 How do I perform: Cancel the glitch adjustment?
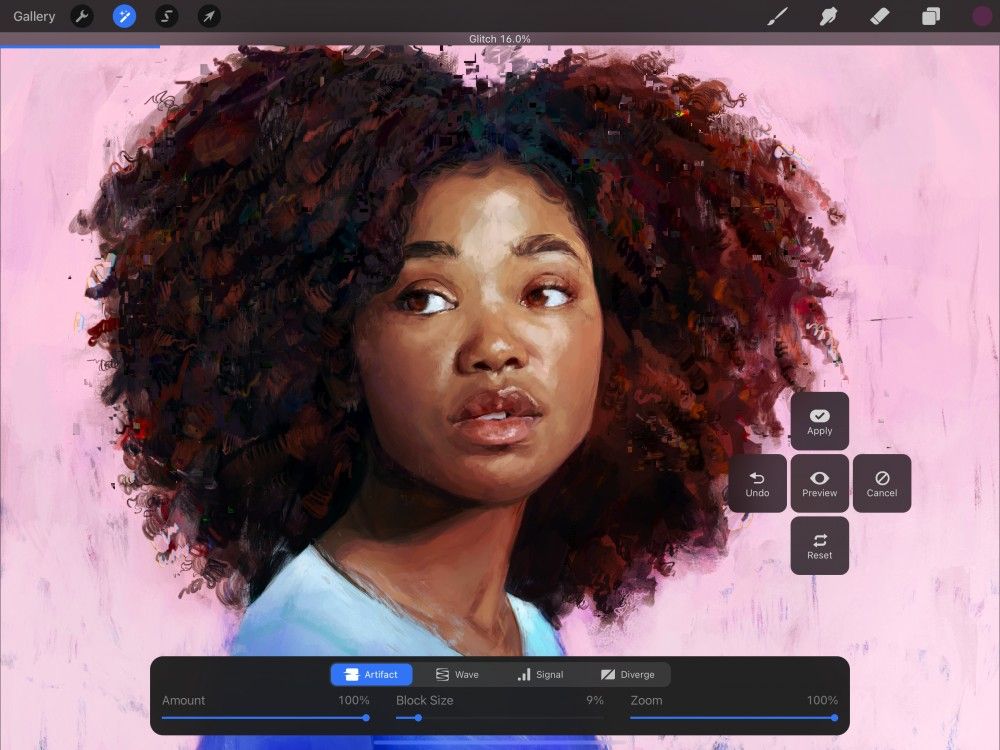point(881,483)
